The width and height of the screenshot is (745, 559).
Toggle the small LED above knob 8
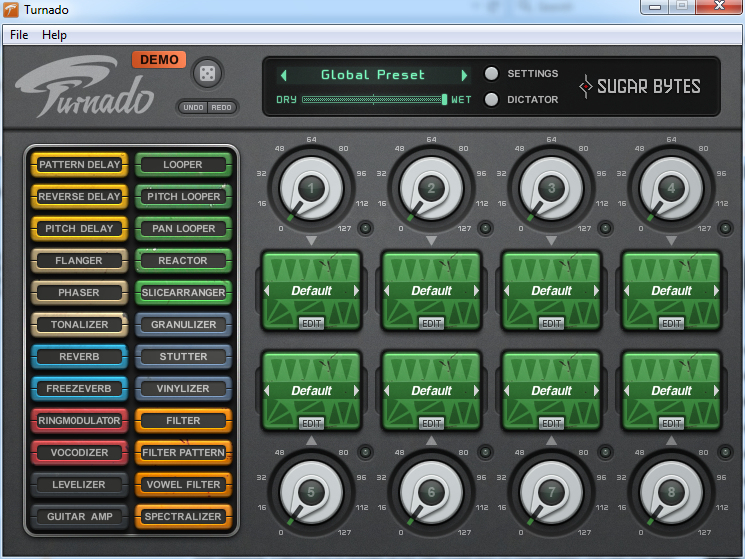pyautogui.click(x=725, y=452)
